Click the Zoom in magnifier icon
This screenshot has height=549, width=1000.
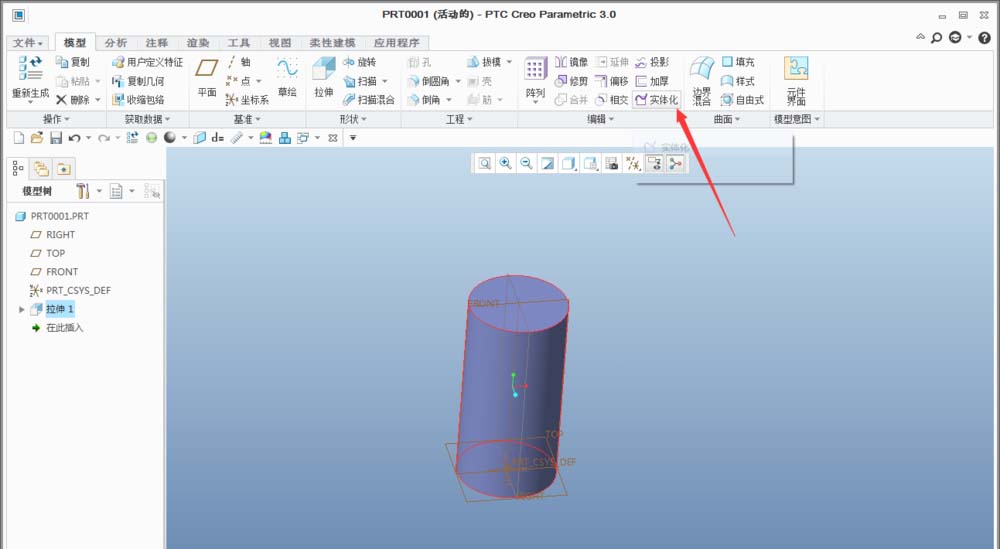click(x=505, y=164)
